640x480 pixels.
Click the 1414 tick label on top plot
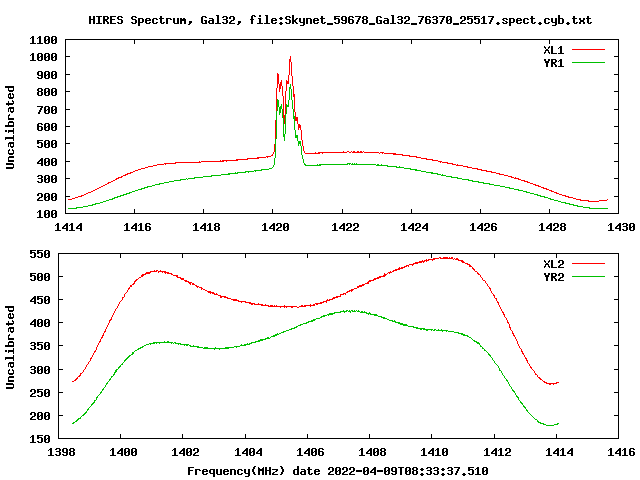pos(68,227)
